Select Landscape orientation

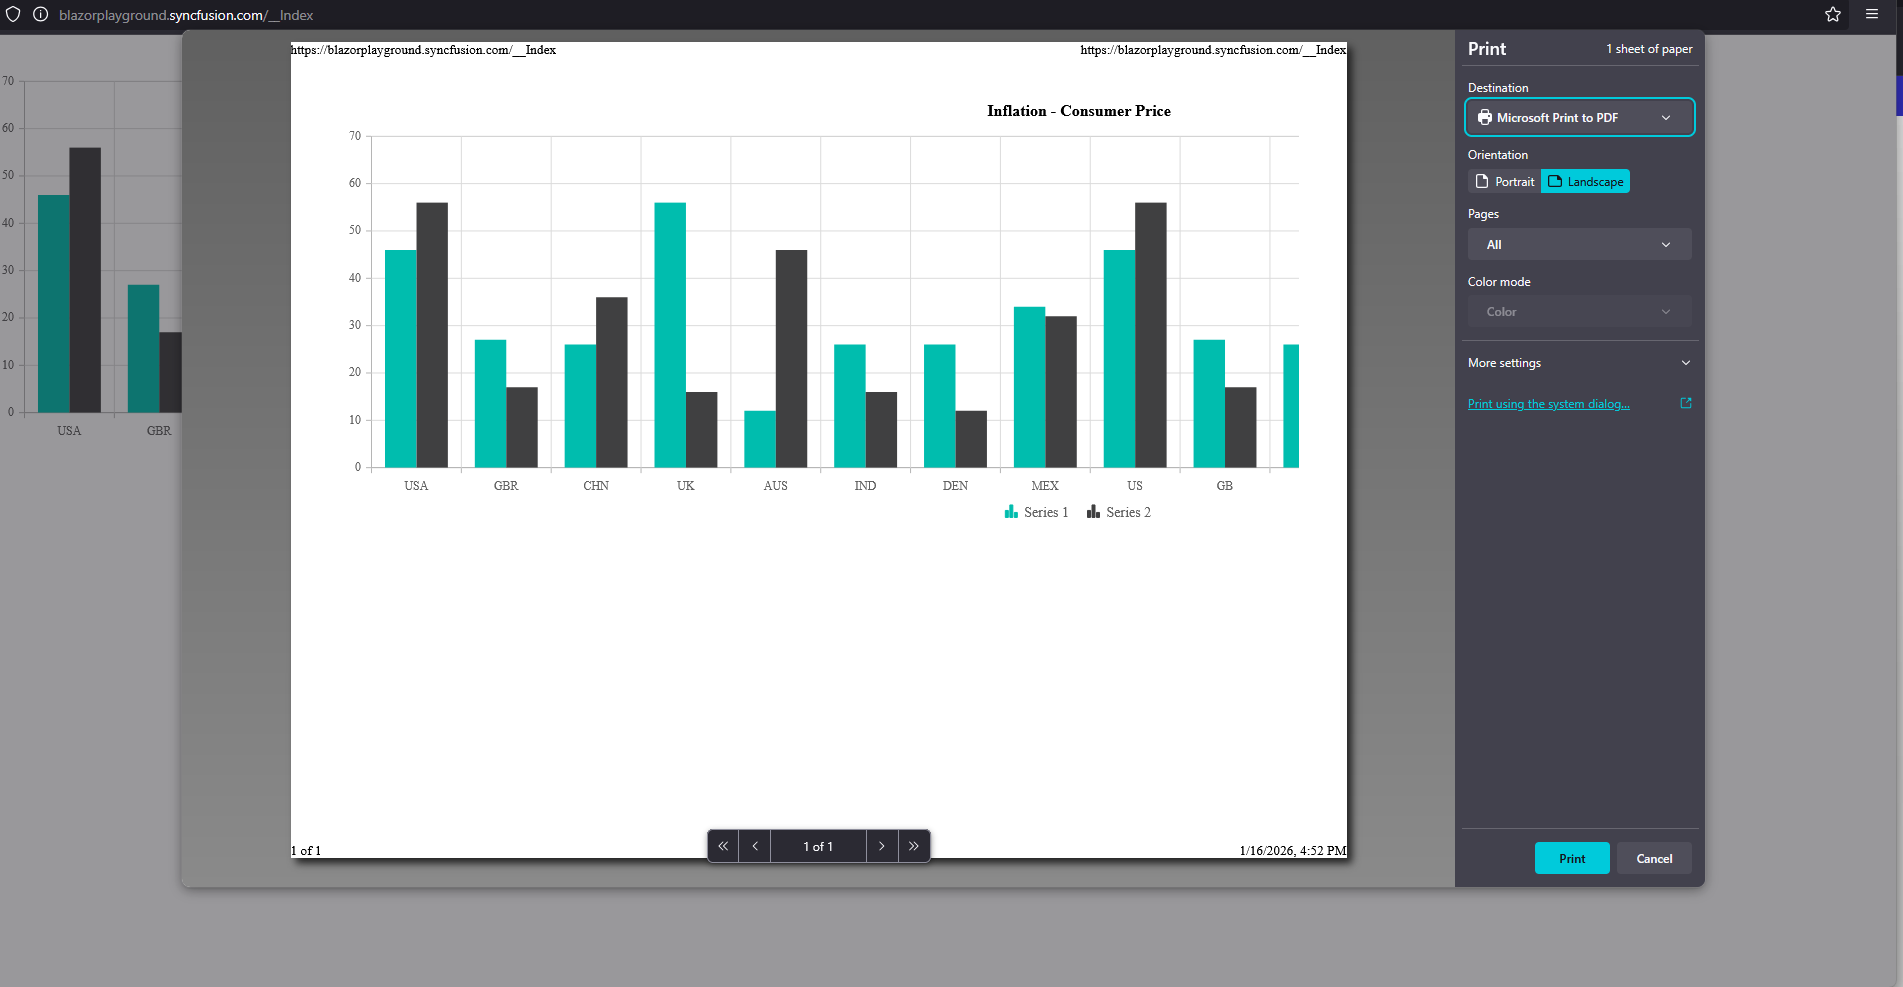[x=1586, y=182]
